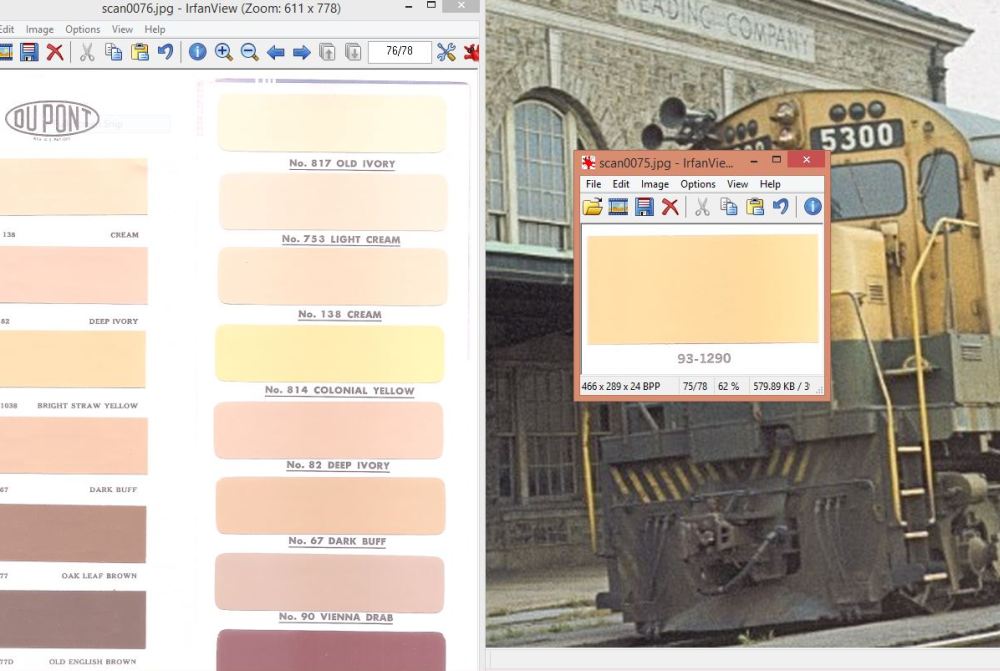Click next page icon in scan0076 toolbar
Viewport: 1000px width, 671px height.
353,52
